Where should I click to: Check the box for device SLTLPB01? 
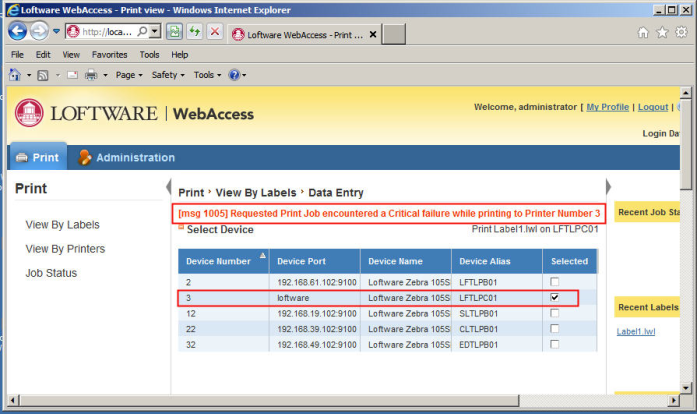(554, 313)
